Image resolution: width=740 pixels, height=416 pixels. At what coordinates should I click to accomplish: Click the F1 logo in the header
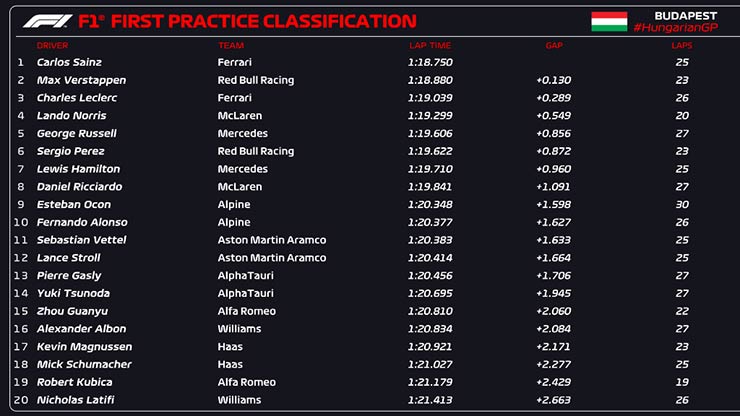46,21
